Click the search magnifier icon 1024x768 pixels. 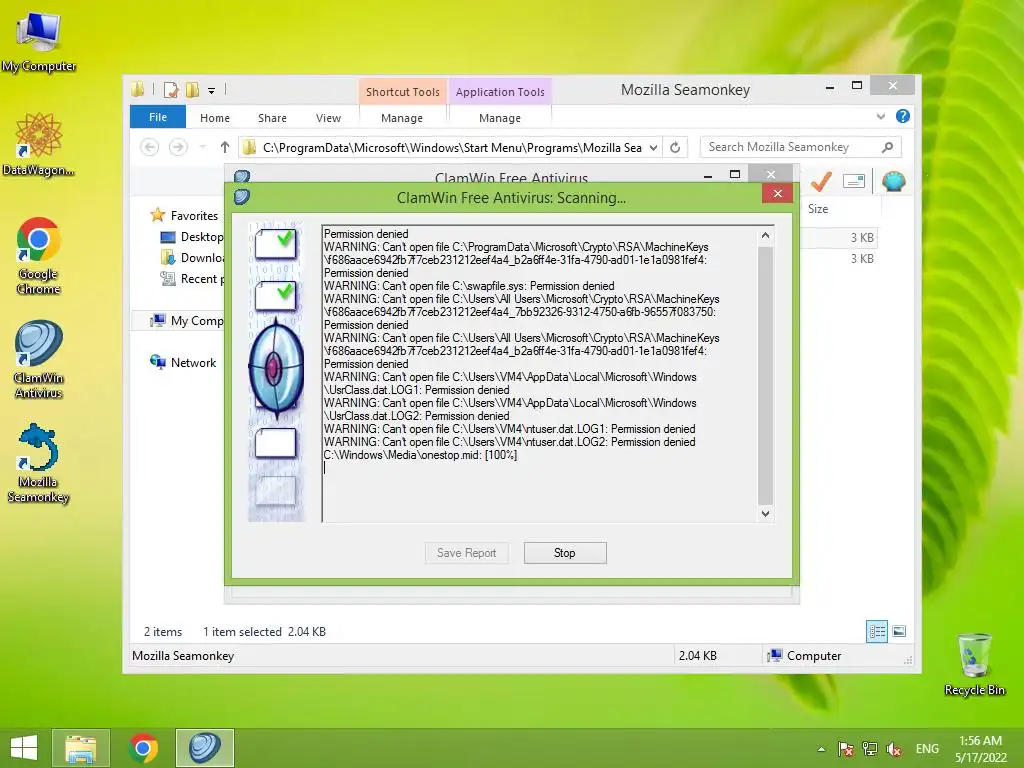click(888, 147)
